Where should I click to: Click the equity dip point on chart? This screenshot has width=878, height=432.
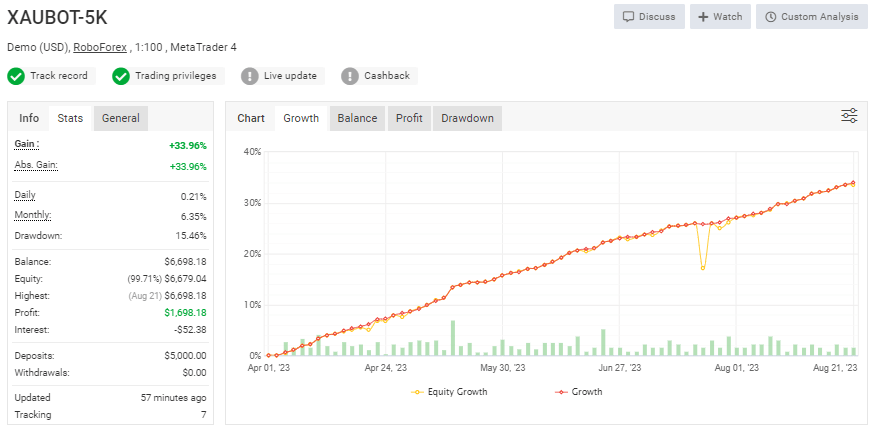click(x=703, y=268)
